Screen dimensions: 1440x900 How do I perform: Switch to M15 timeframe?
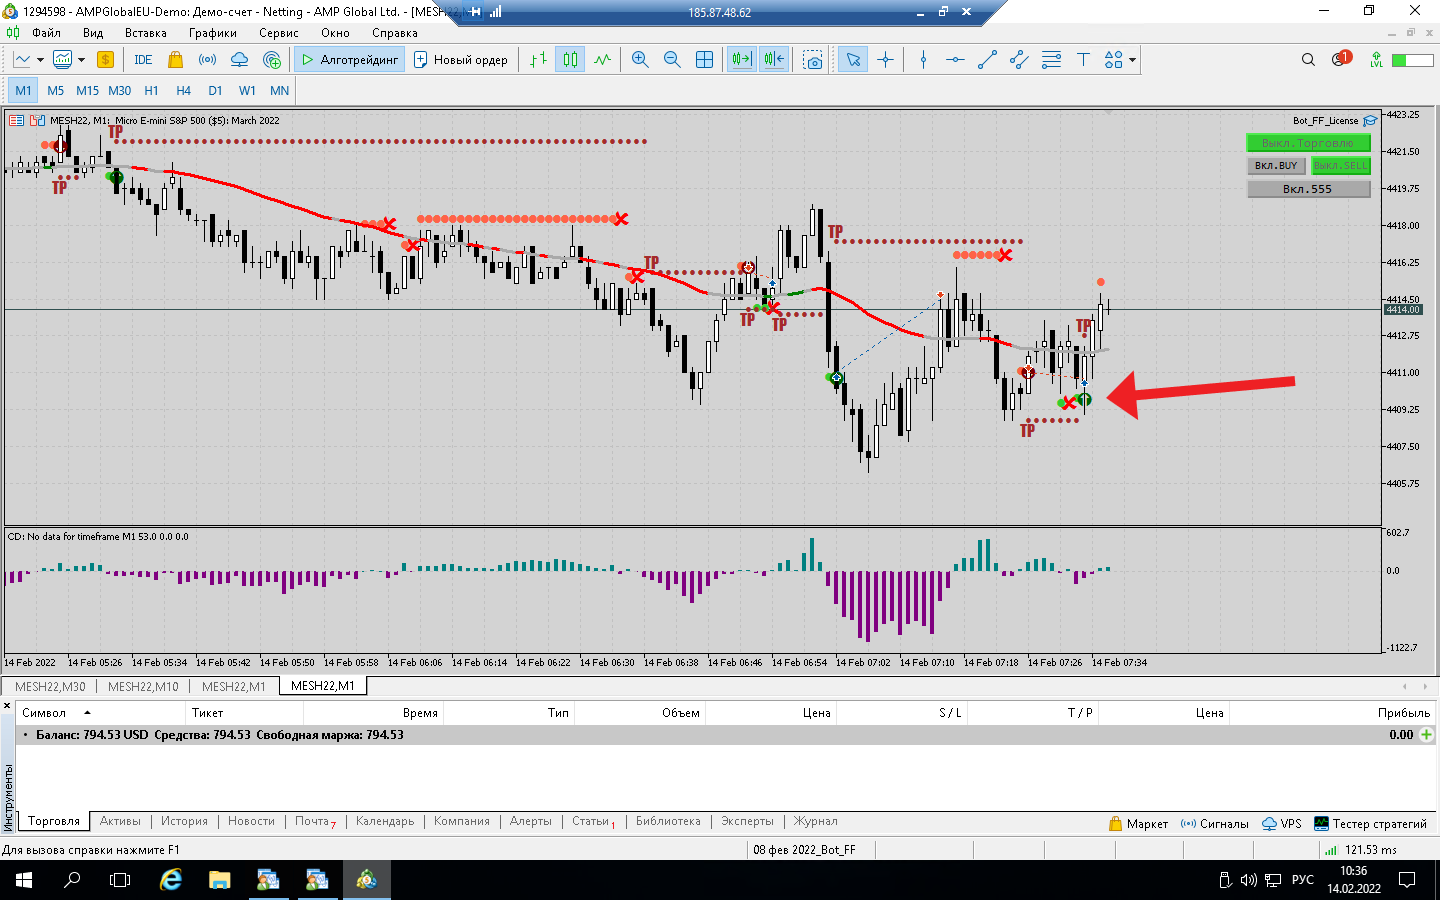click(87, 90)
